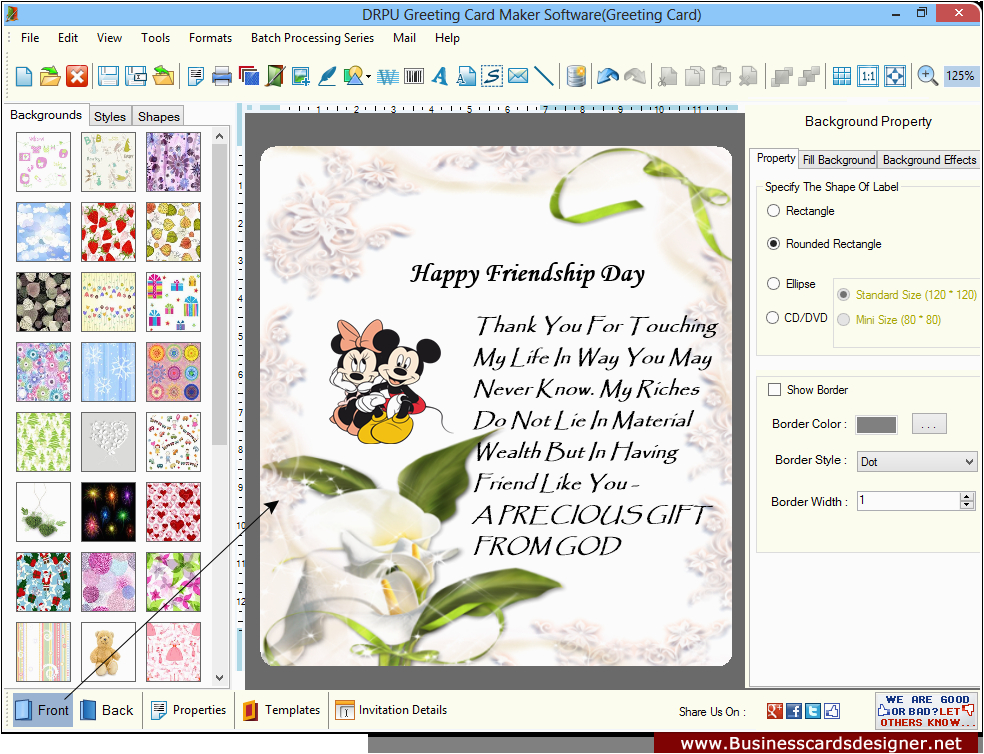The width and height of the screenshot is (984, 754).
Task: Click the Print icon in toolbar
Action: (x=222, y=76)
